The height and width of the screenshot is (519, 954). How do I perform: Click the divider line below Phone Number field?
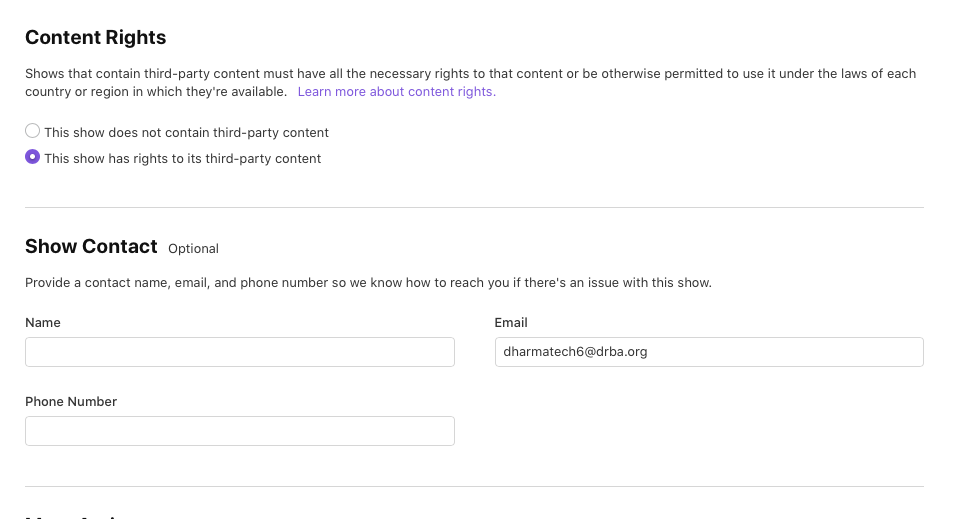475,486
